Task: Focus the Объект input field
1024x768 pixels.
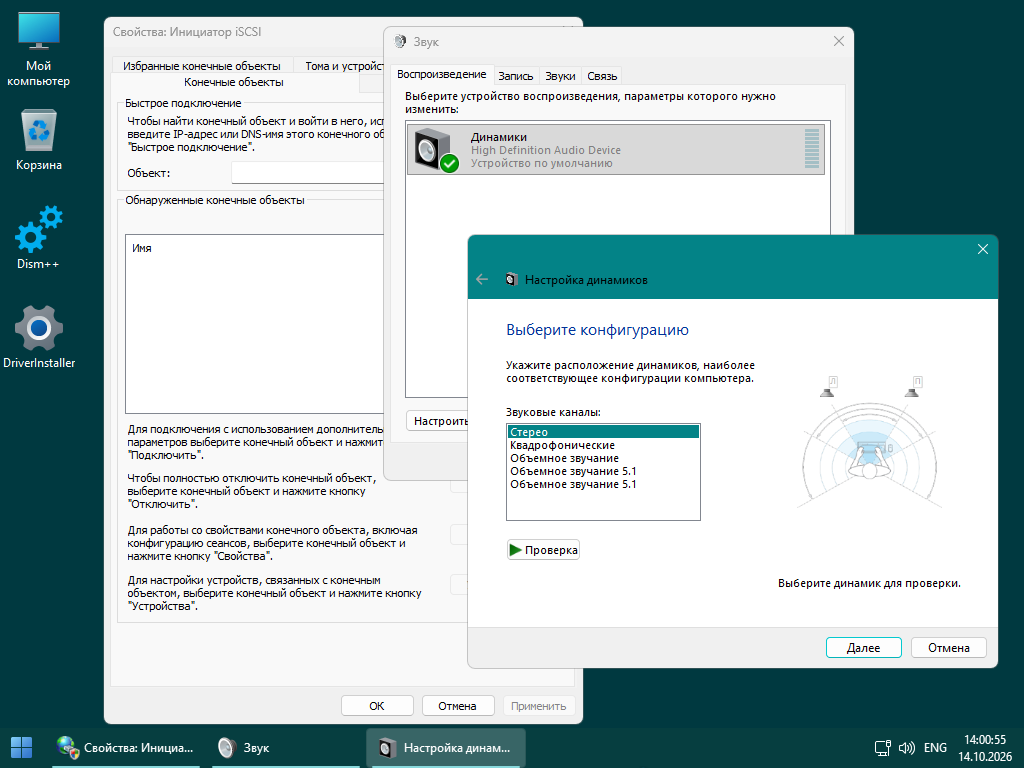Action: click(308, 173)
